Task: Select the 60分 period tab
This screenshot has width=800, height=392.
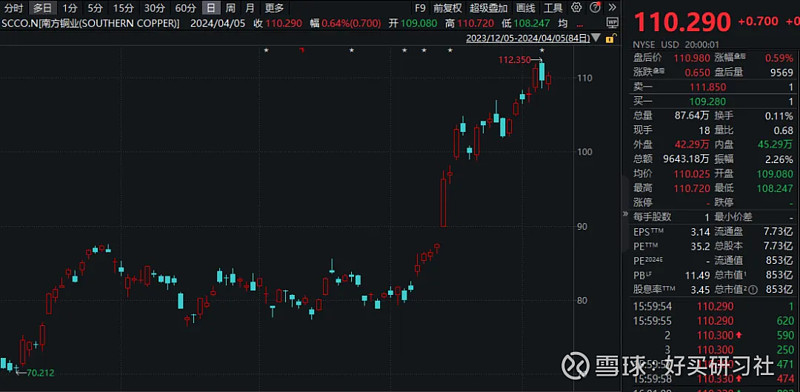Action: (x=185, y=8)
